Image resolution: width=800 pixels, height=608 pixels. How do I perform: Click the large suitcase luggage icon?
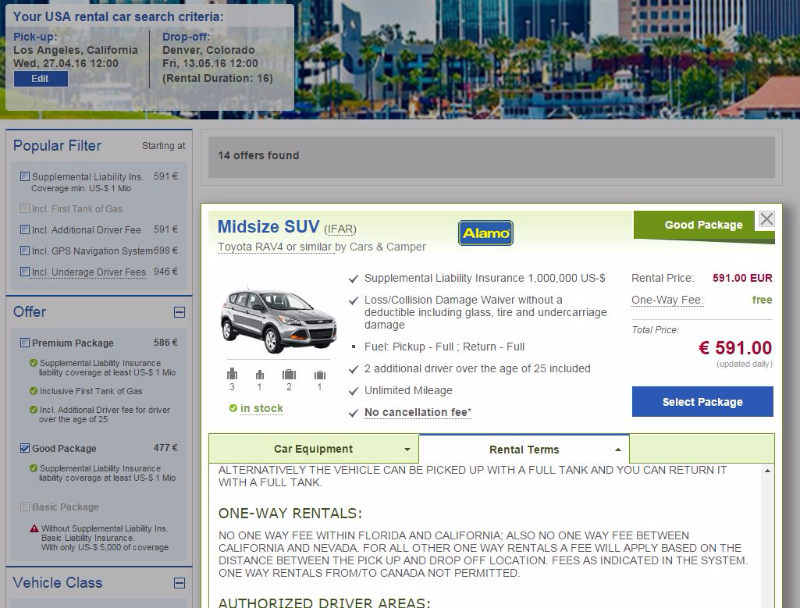tap(289, 374)
